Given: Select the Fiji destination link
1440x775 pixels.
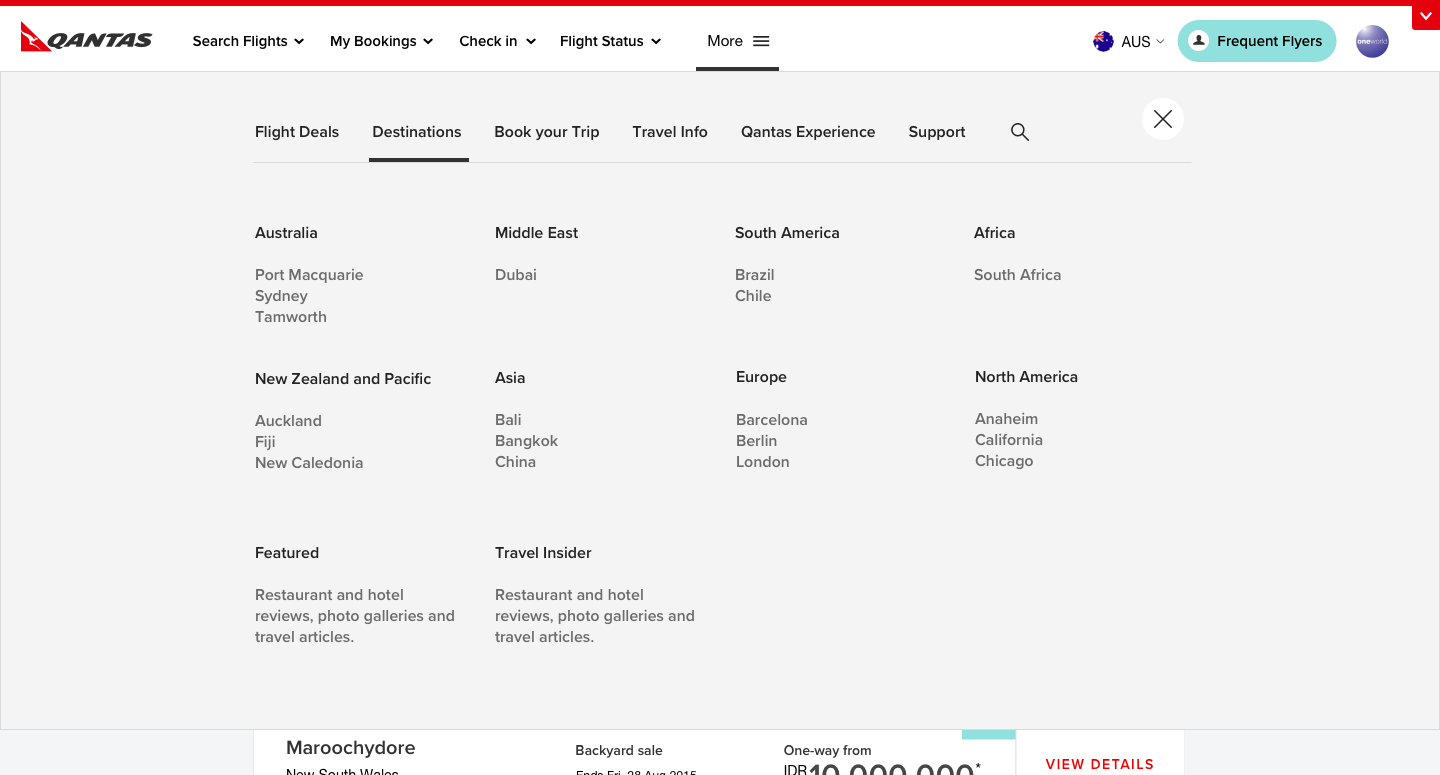Looking at the screenshot, I should [x=265, y=442].
